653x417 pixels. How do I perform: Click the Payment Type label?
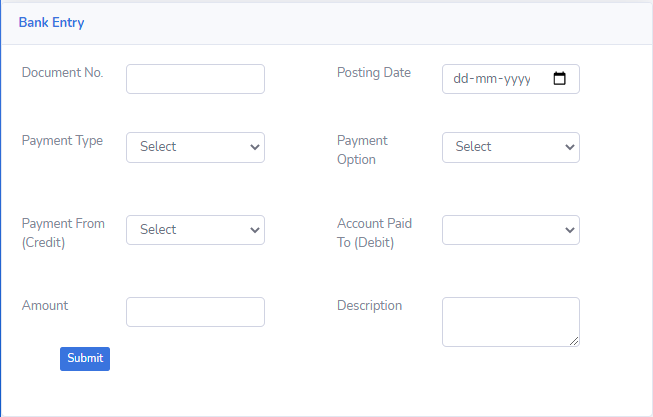tap(62, 141)
